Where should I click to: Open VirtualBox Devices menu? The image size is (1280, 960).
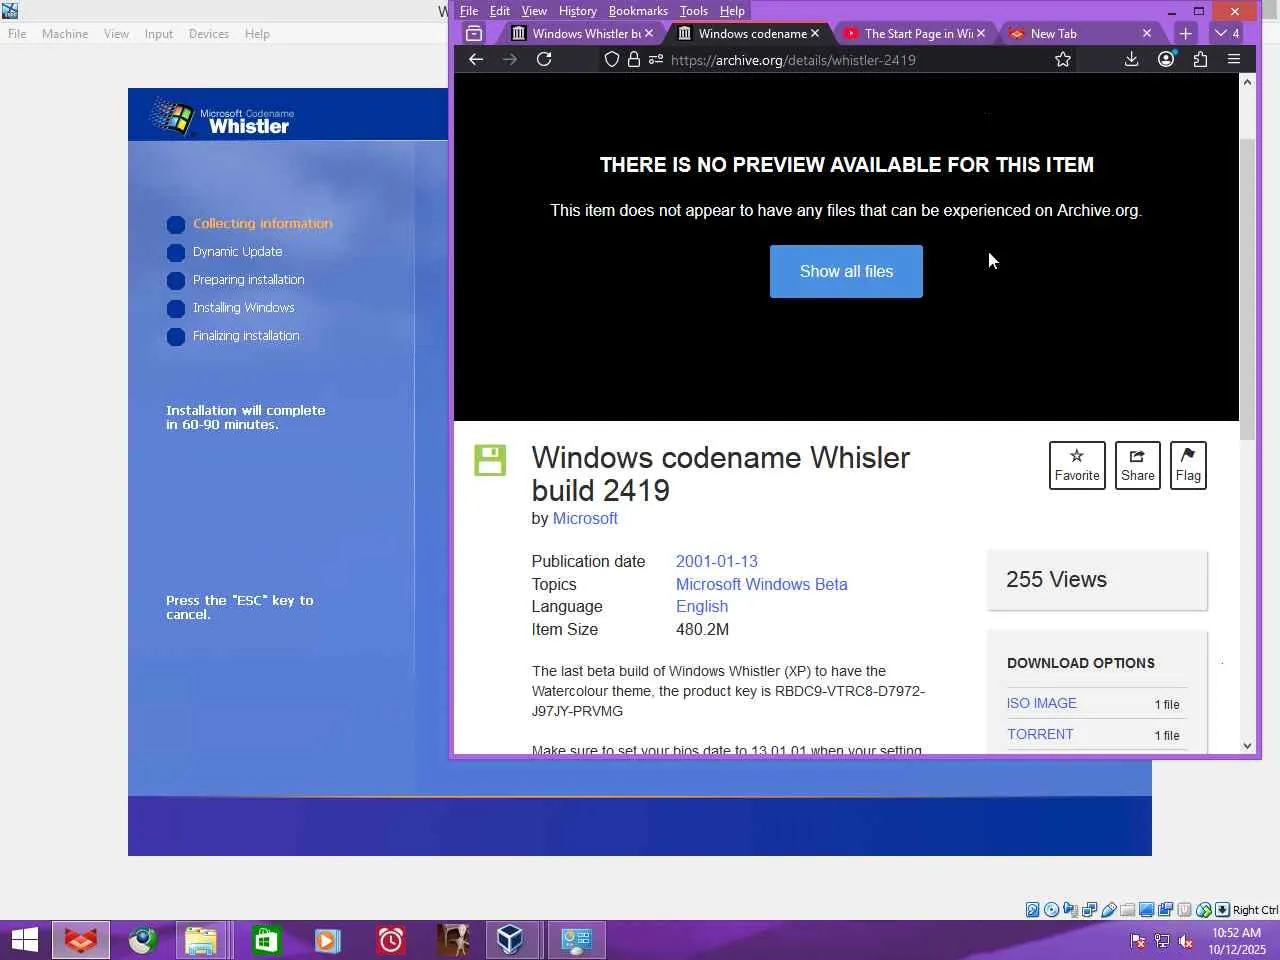(208, 34)
